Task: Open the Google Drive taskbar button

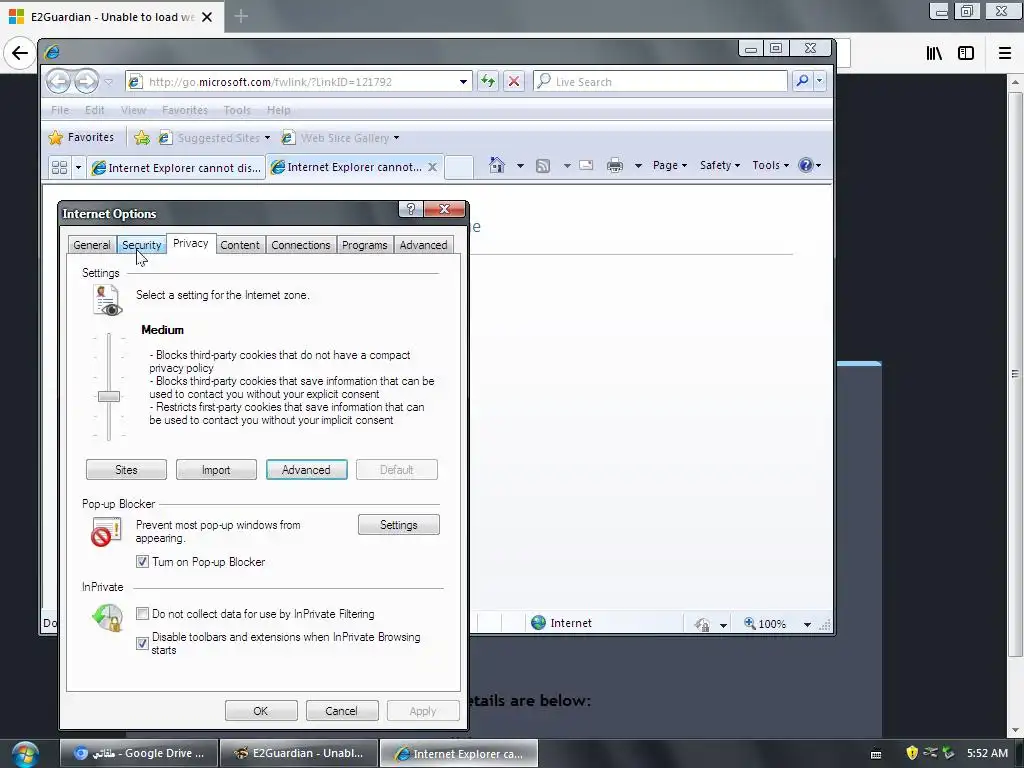Action: [139, 753]
